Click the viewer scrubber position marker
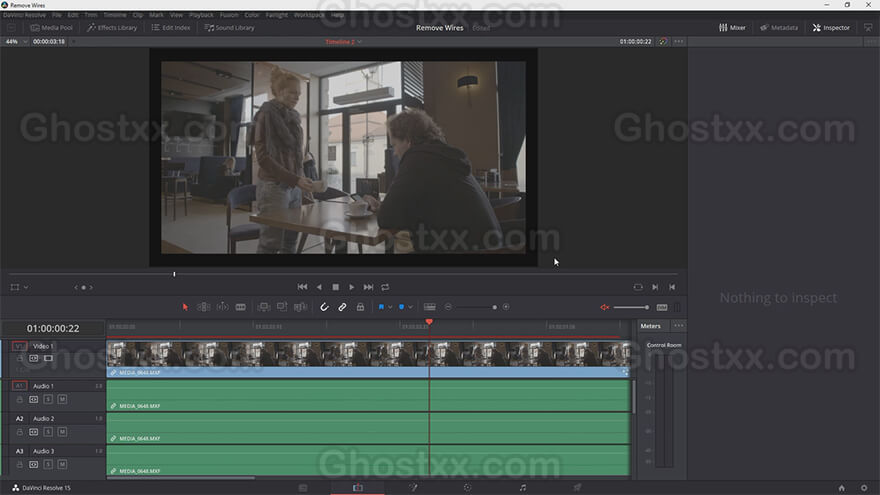 coord(174,274)
